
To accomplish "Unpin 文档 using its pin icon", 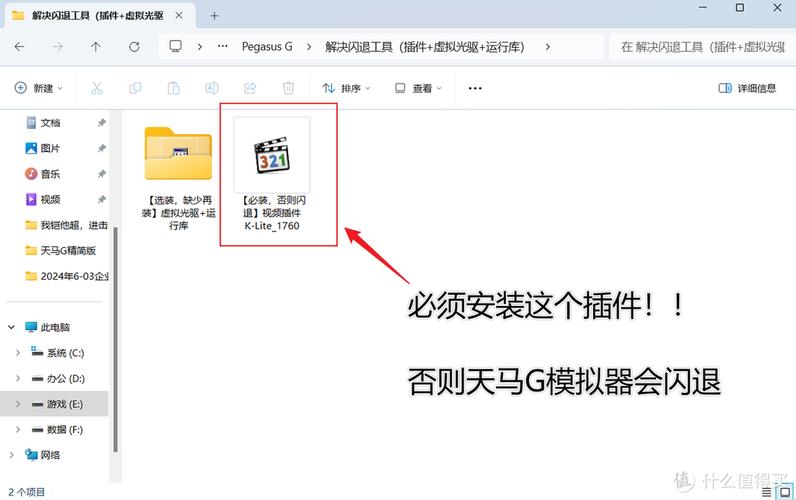I will click(x=102, y=123).
